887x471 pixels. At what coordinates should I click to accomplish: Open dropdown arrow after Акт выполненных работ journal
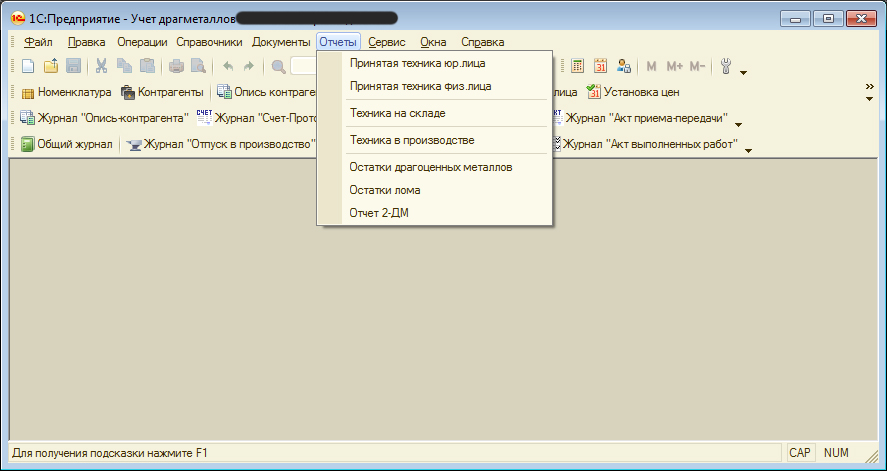pos(747,150)
